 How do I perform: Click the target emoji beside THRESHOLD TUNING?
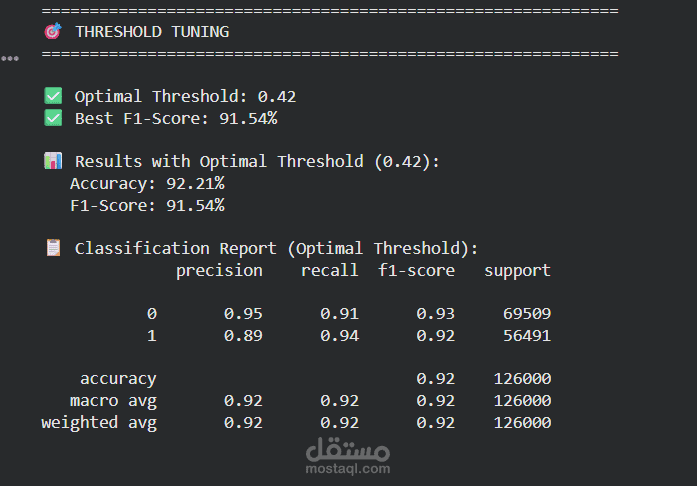pos(53,32)
